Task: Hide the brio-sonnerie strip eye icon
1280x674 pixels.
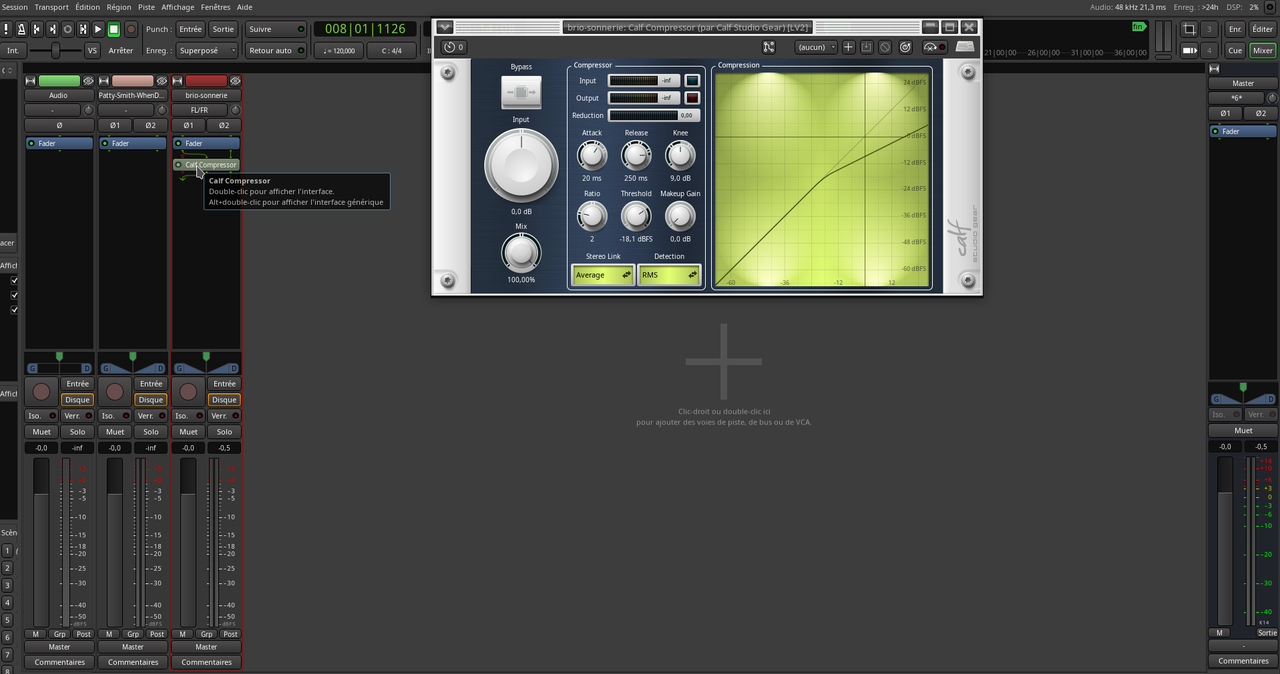Action: click(235, 80)
